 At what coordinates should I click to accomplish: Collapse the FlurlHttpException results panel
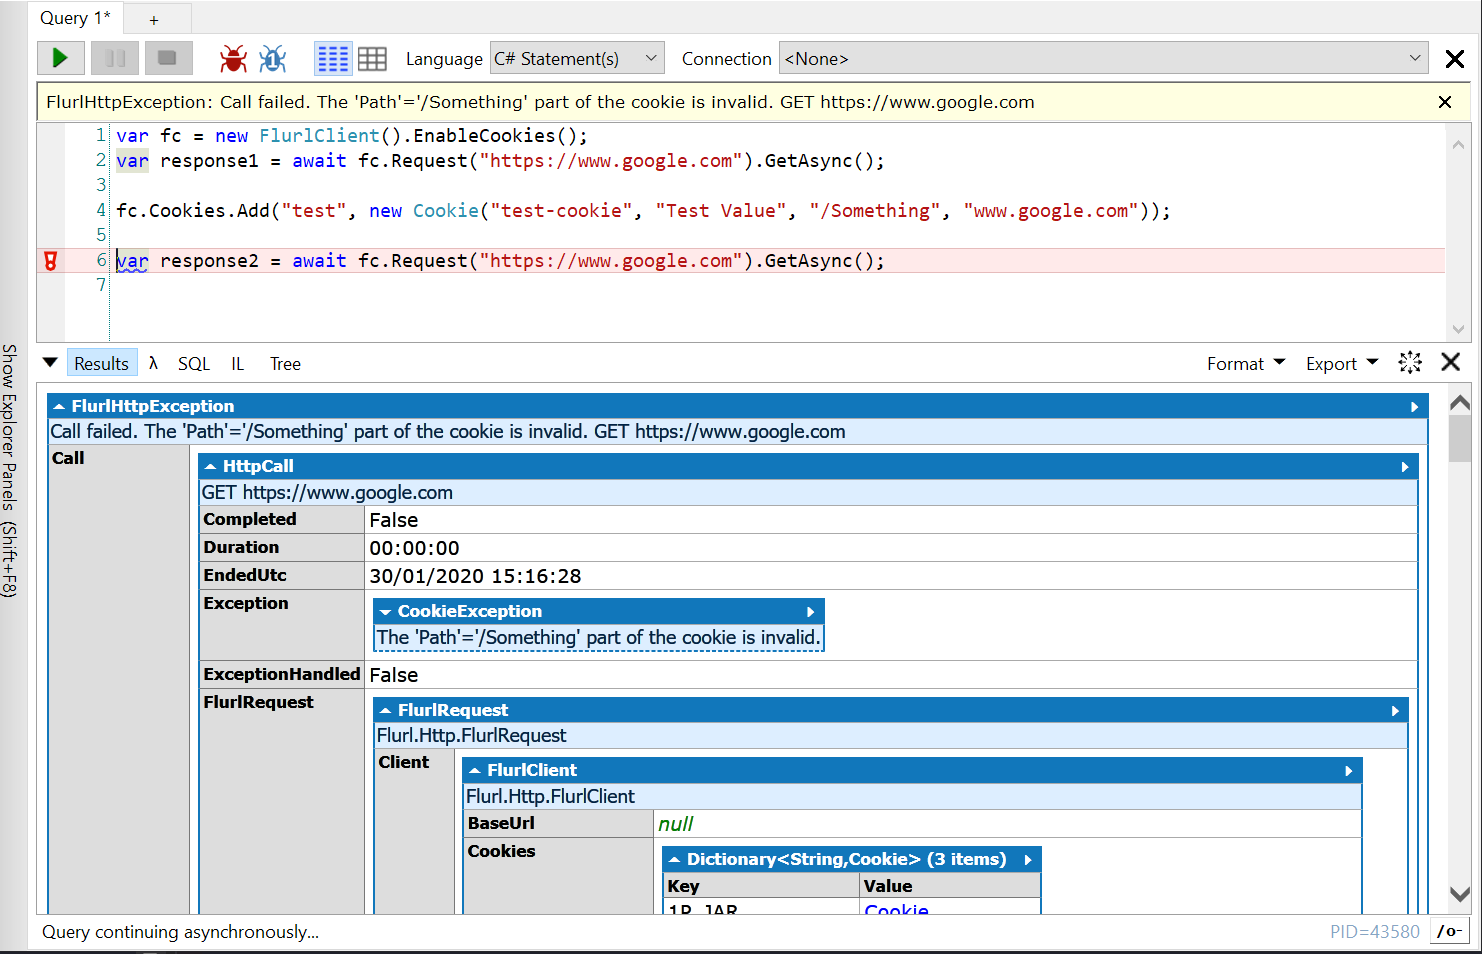(63, 405)
